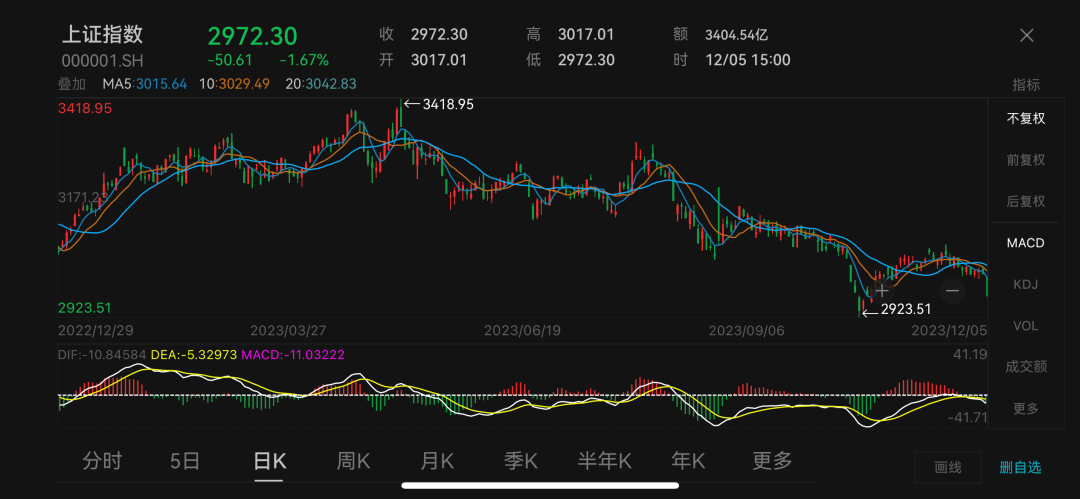1080x499 pixels.
Task: Tap the percentage change -1.67%
Action: tap(304, 60)
